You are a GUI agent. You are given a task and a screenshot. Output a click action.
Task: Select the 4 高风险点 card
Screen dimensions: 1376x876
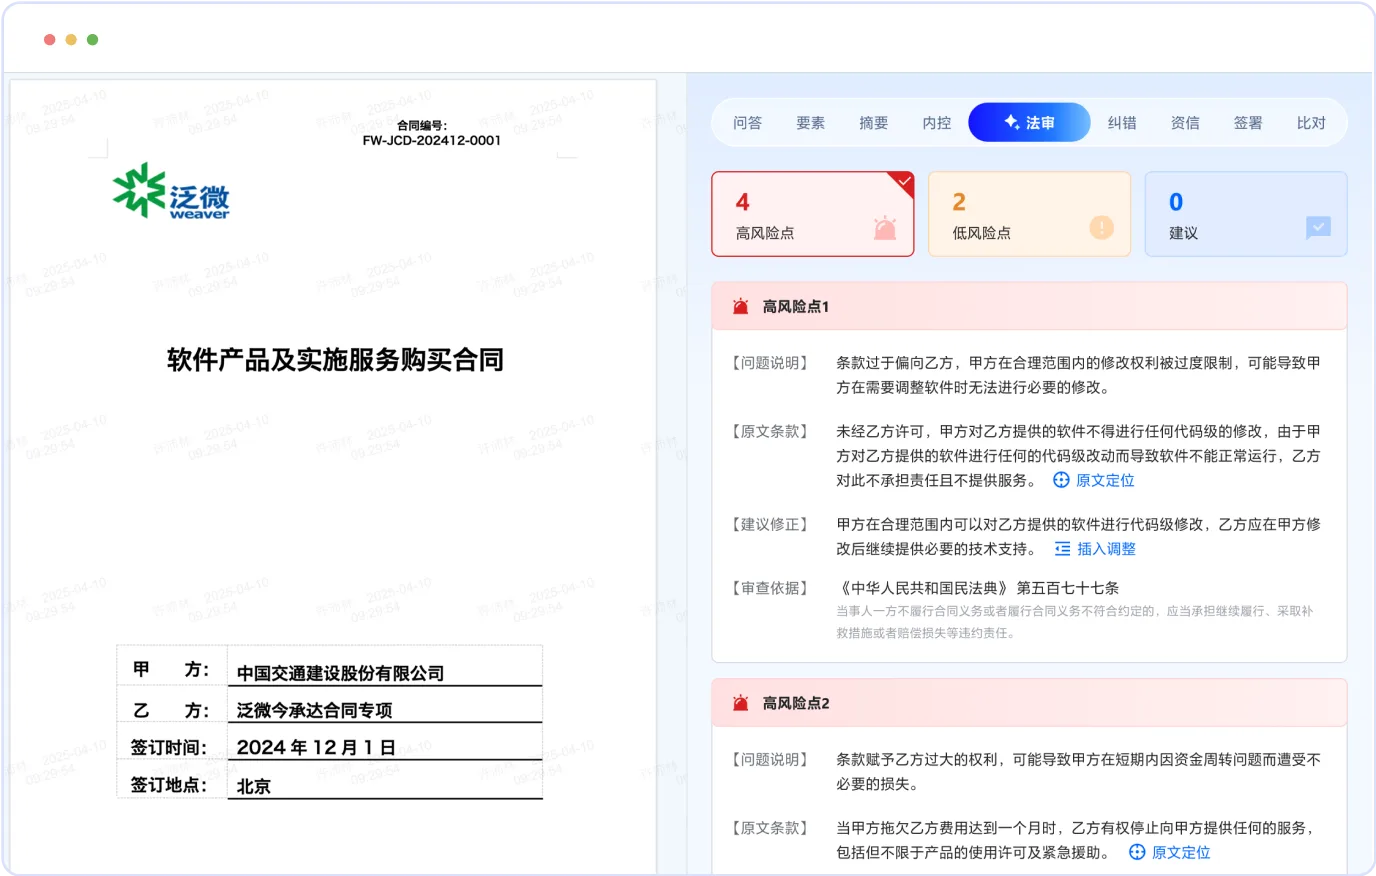pyautogui.click(x=812, y=214)
